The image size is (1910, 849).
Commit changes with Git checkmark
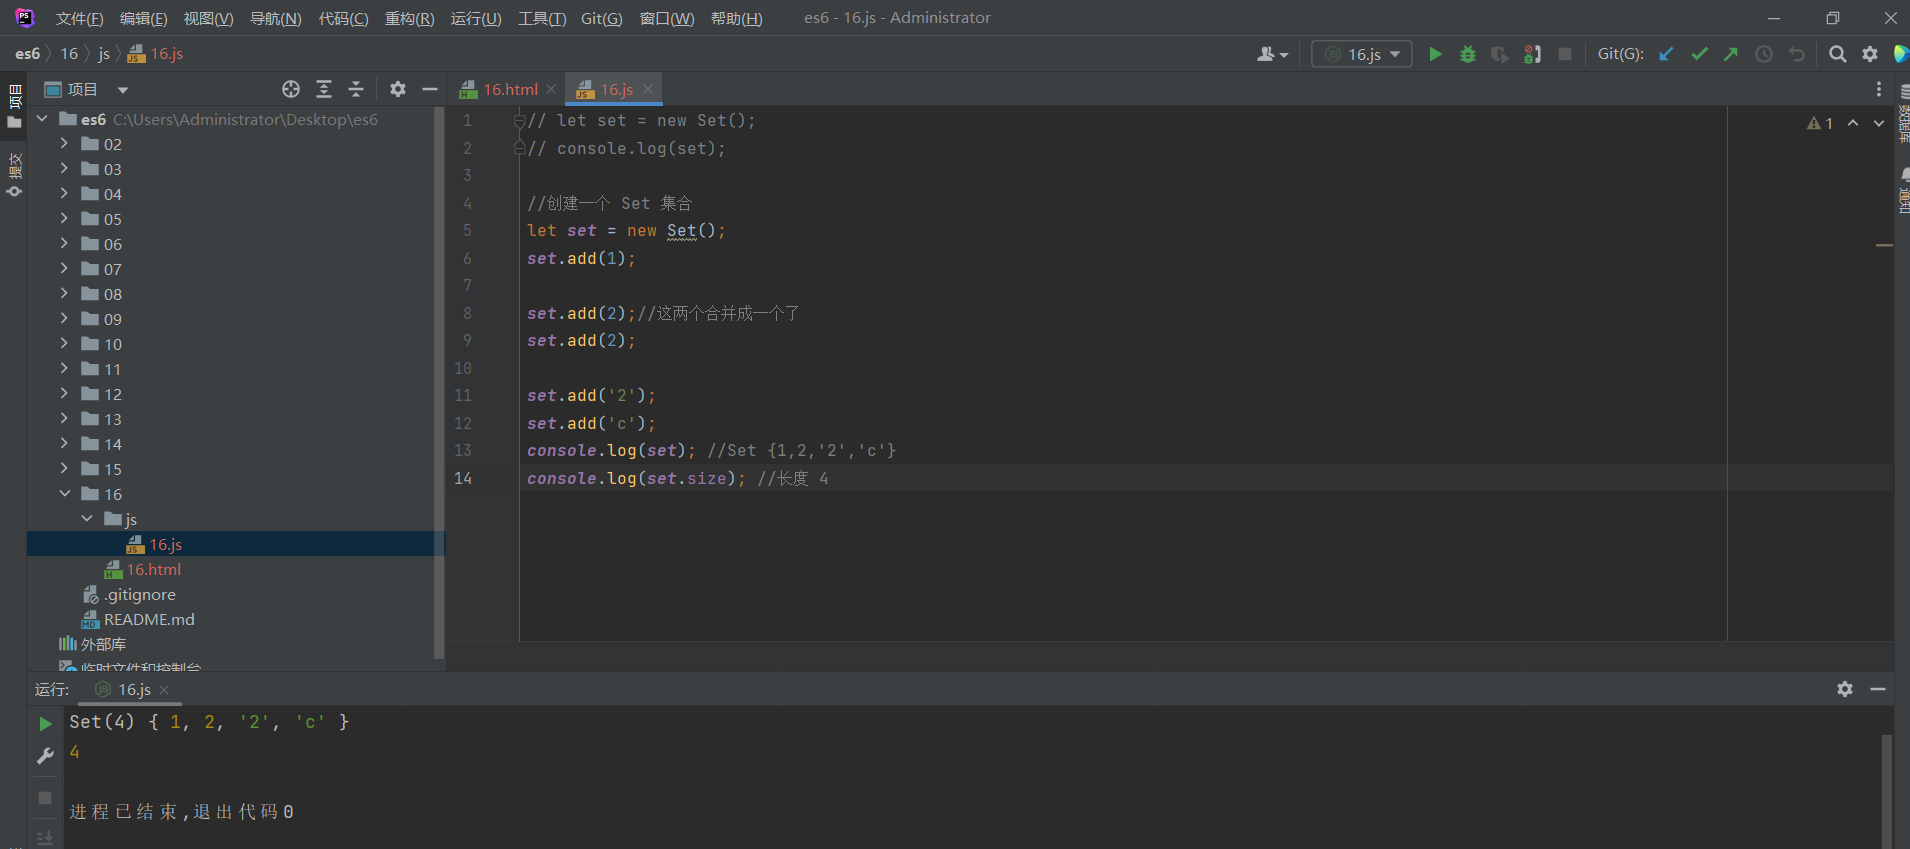pos(1699,54)
